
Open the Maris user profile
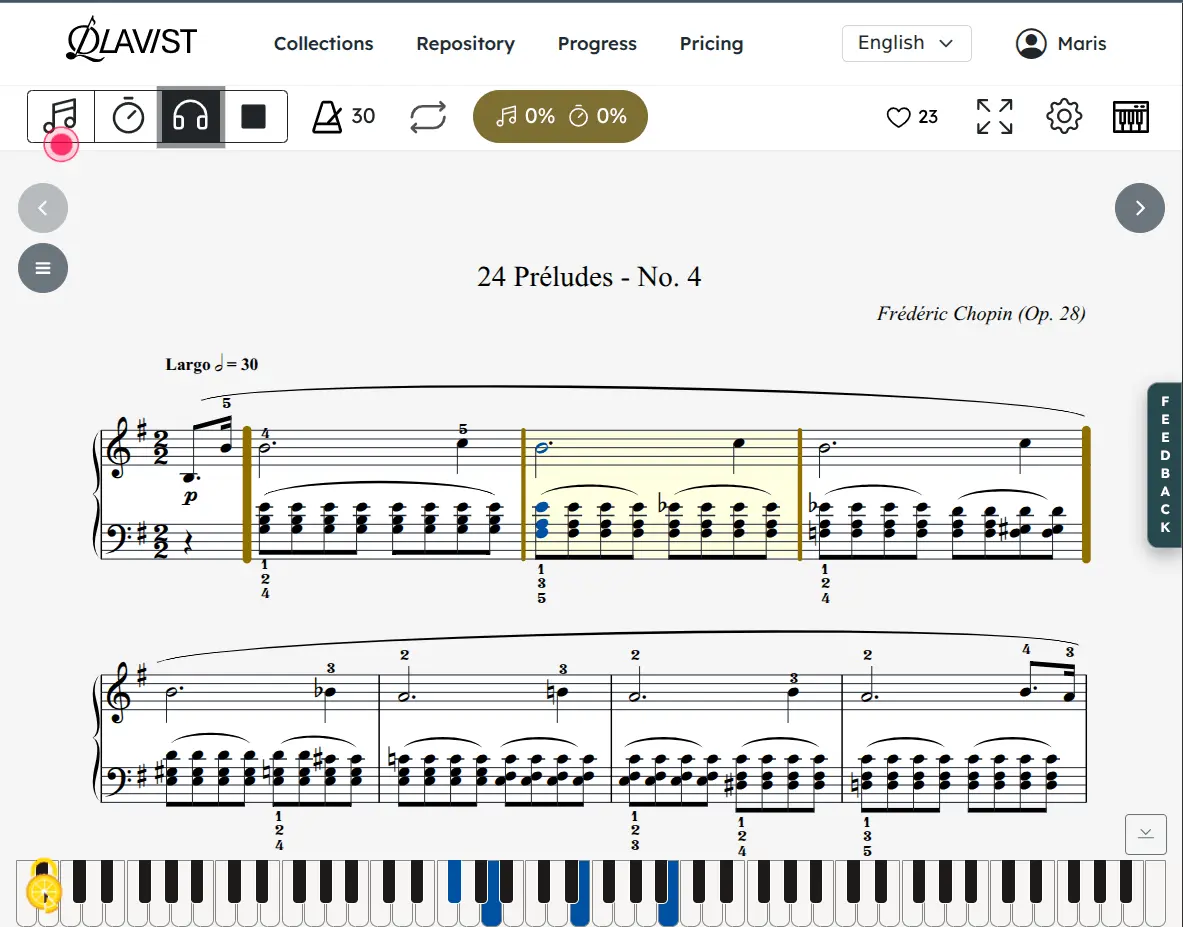[1061, 44]
